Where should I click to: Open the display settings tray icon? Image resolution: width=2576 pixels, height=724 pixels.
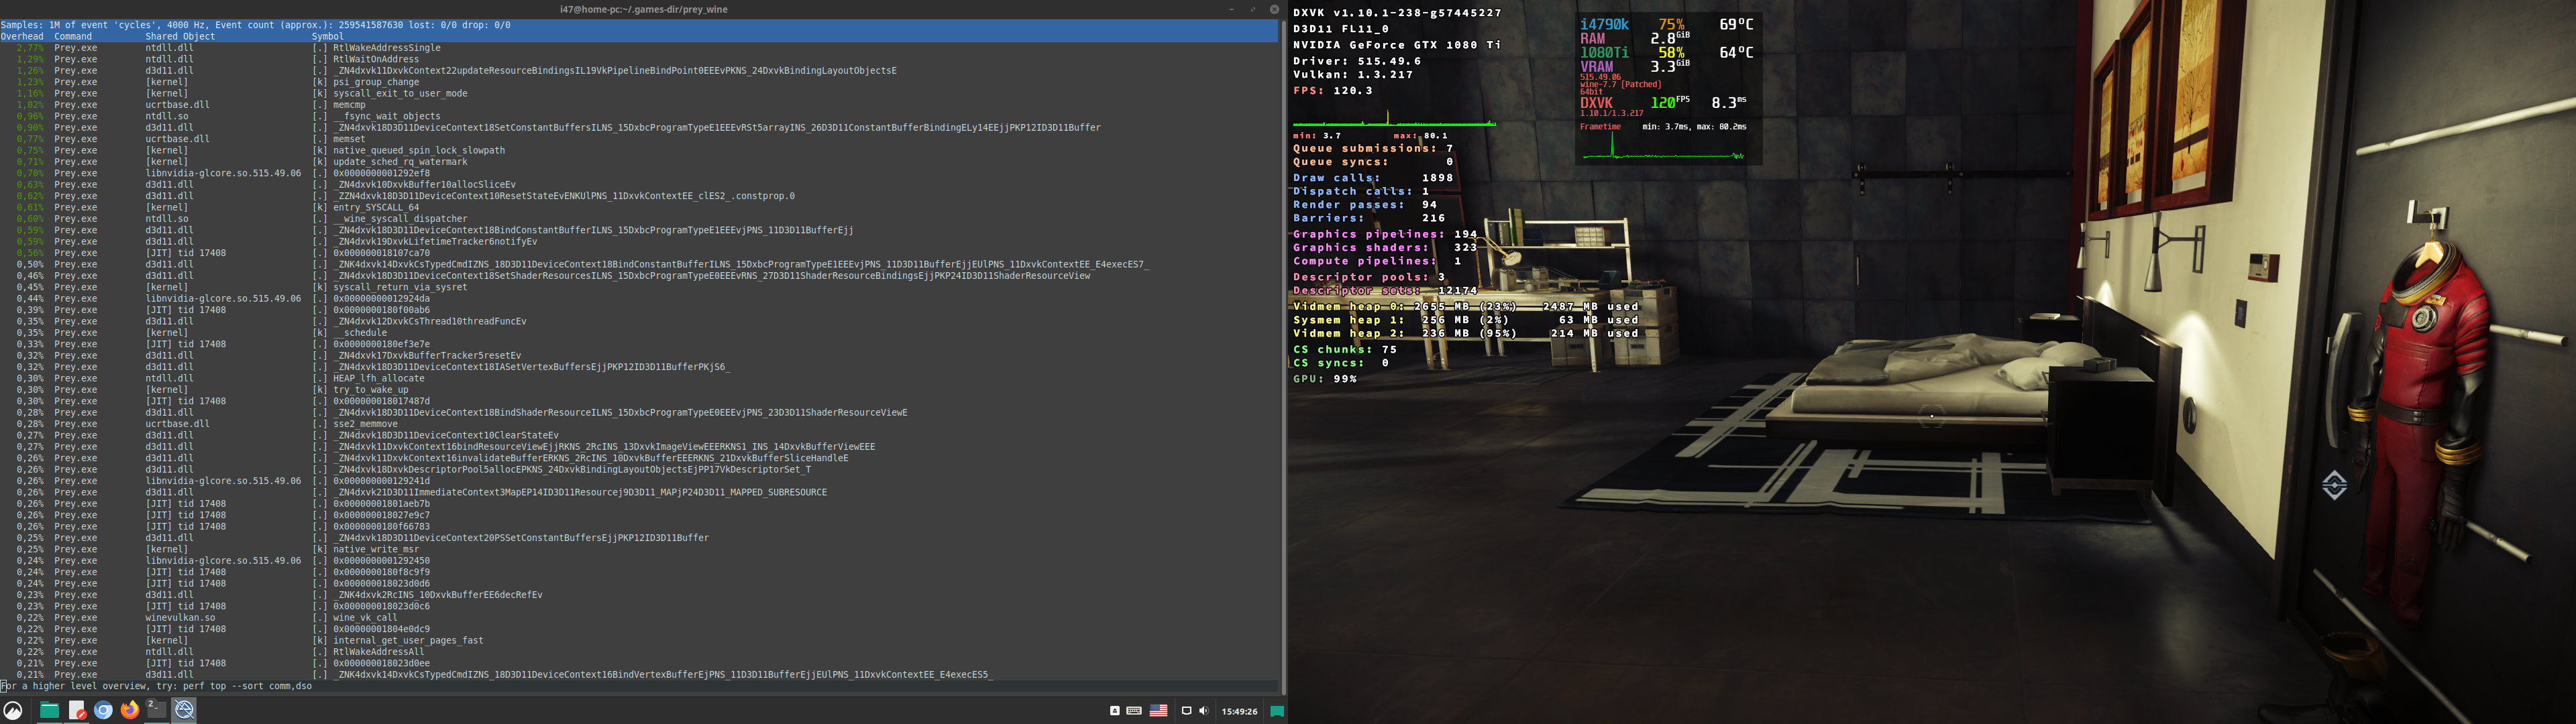[1186, 711]
